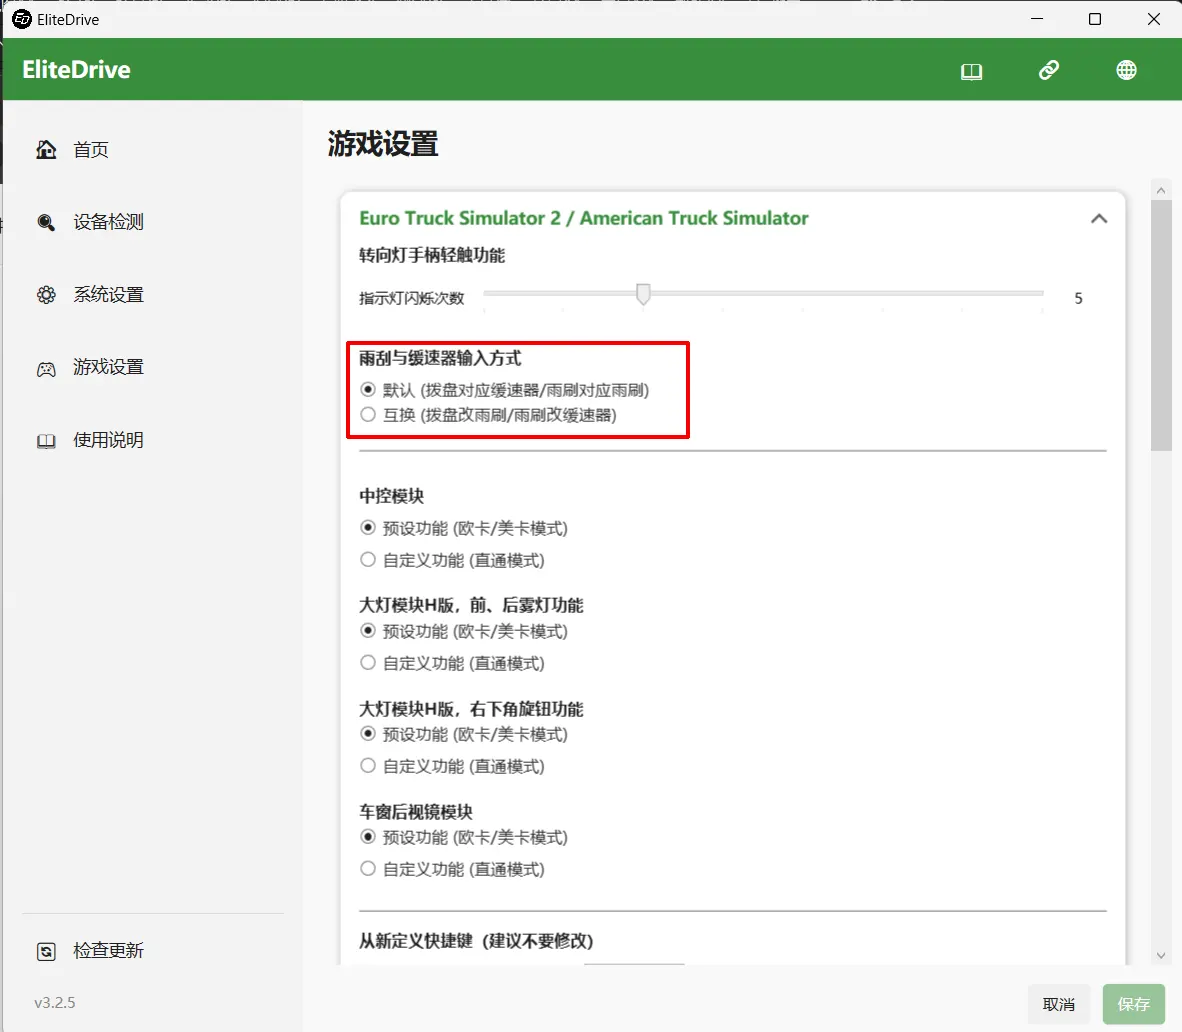Click the refresh icon for 检查更新
Viewport: 1182px width, 1032px height.
tap(46, 951)
